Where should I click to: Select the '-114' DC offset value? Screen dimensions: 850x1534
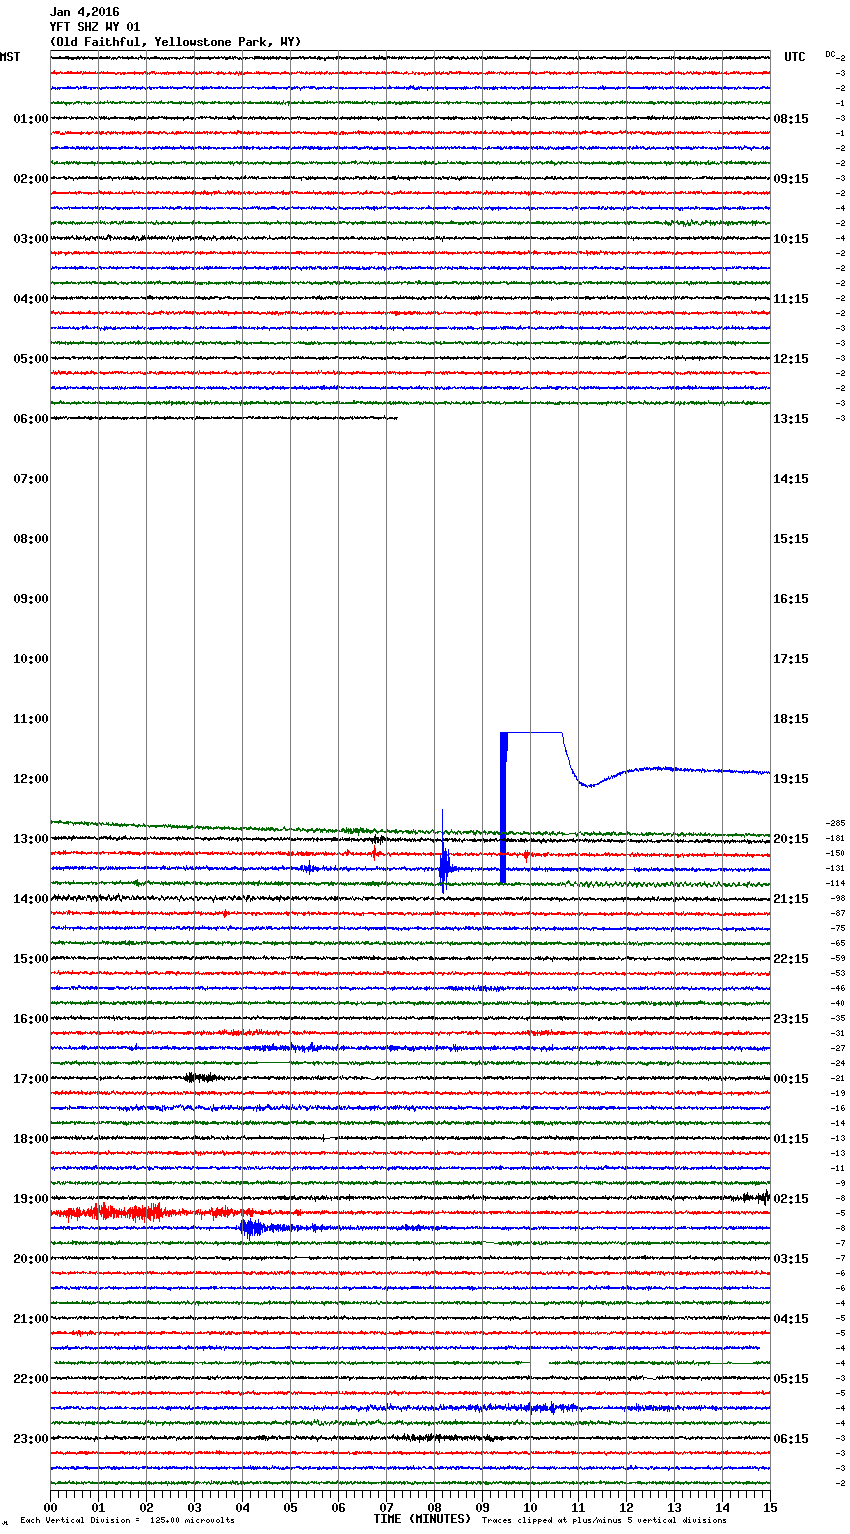(835, 883)
